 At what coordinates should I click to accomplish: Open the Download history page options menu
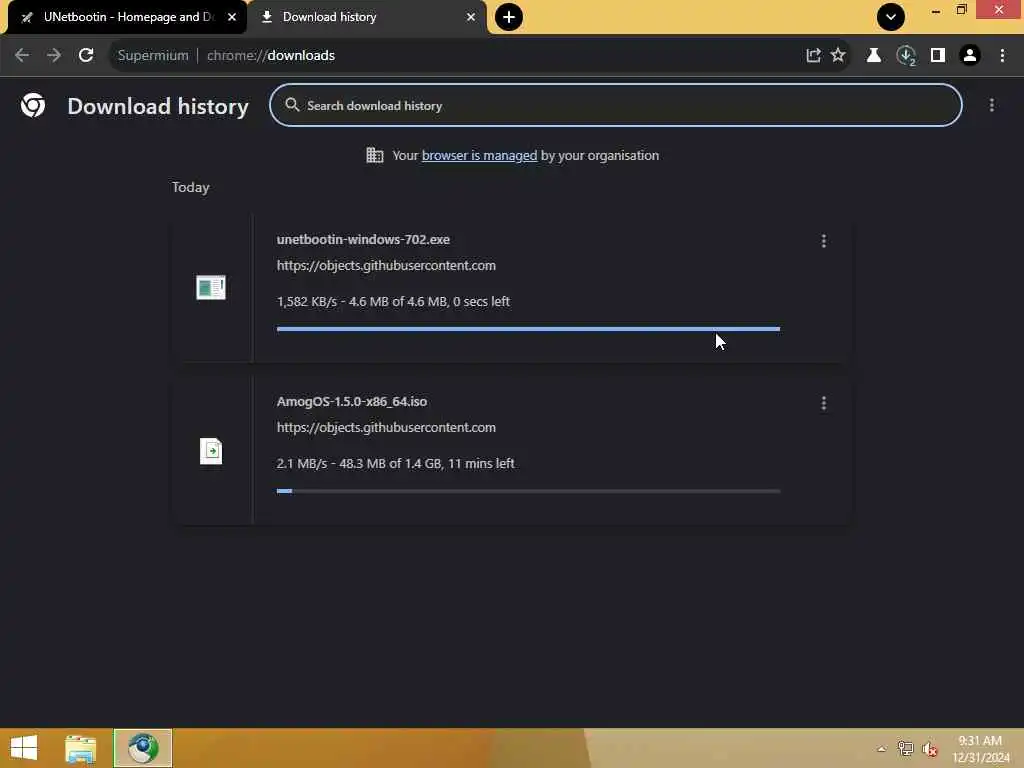point(991,105)
